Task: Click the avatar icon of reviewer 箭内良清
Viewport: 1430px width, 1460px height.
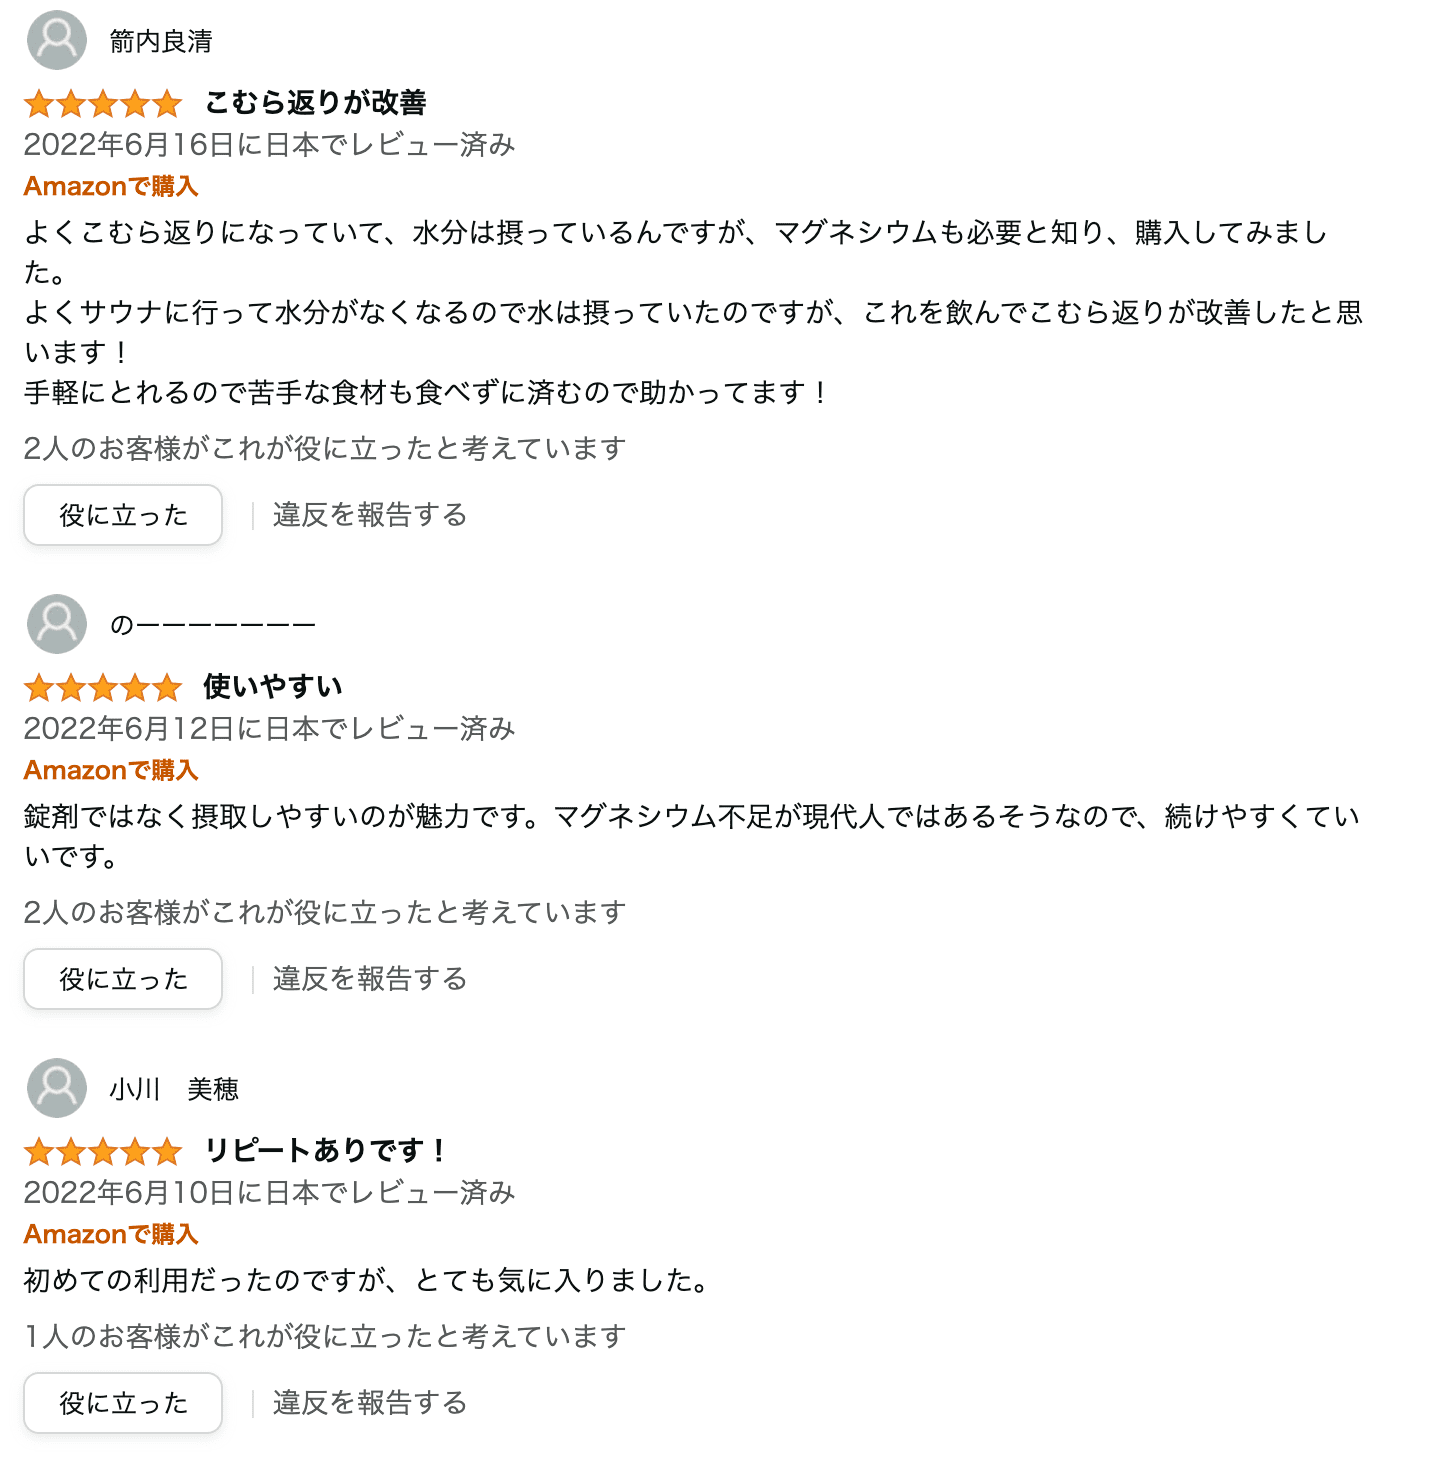Action: tap(57, 40)
